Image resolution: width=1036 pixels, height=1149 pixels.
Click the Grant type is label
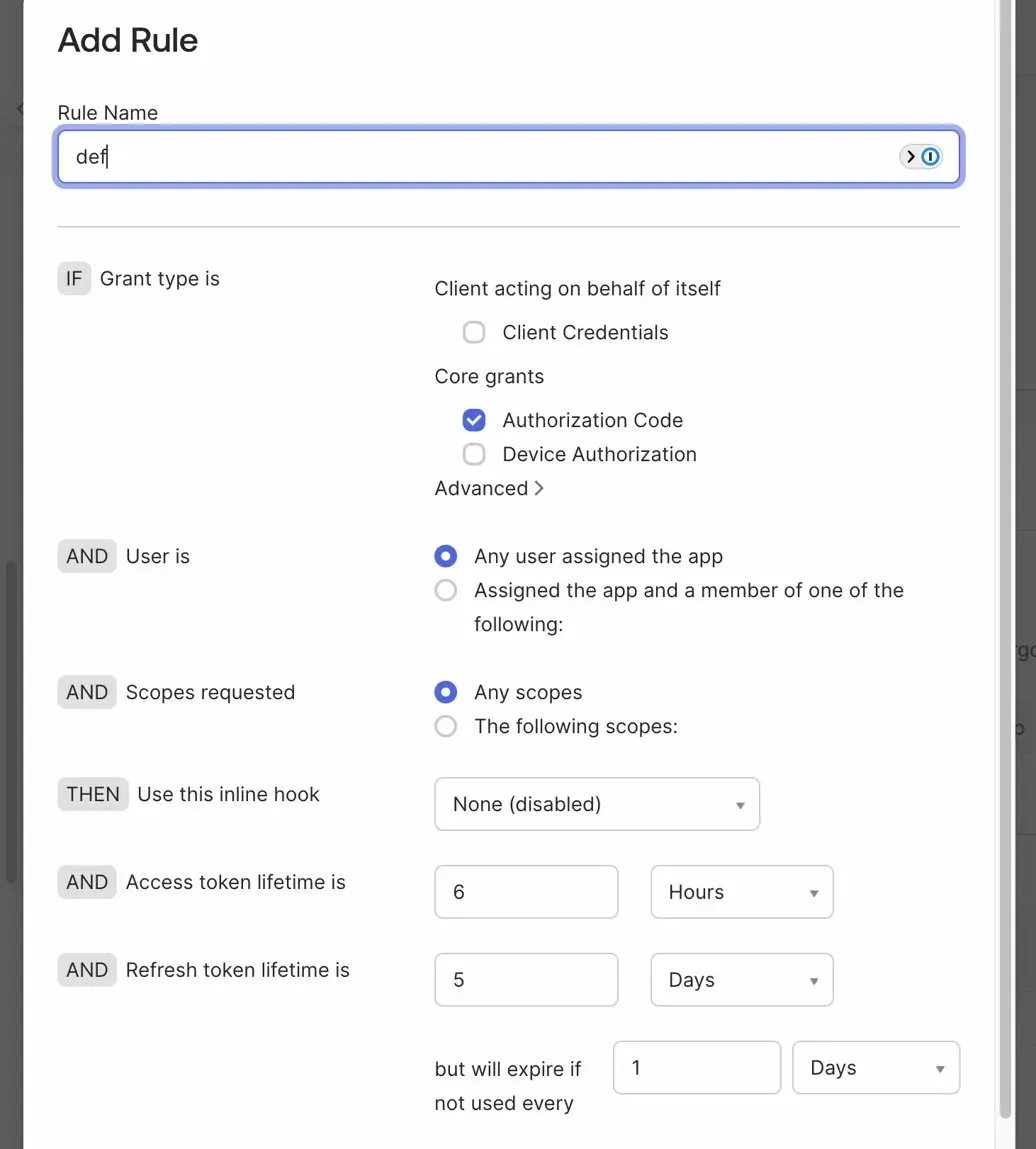160,278
